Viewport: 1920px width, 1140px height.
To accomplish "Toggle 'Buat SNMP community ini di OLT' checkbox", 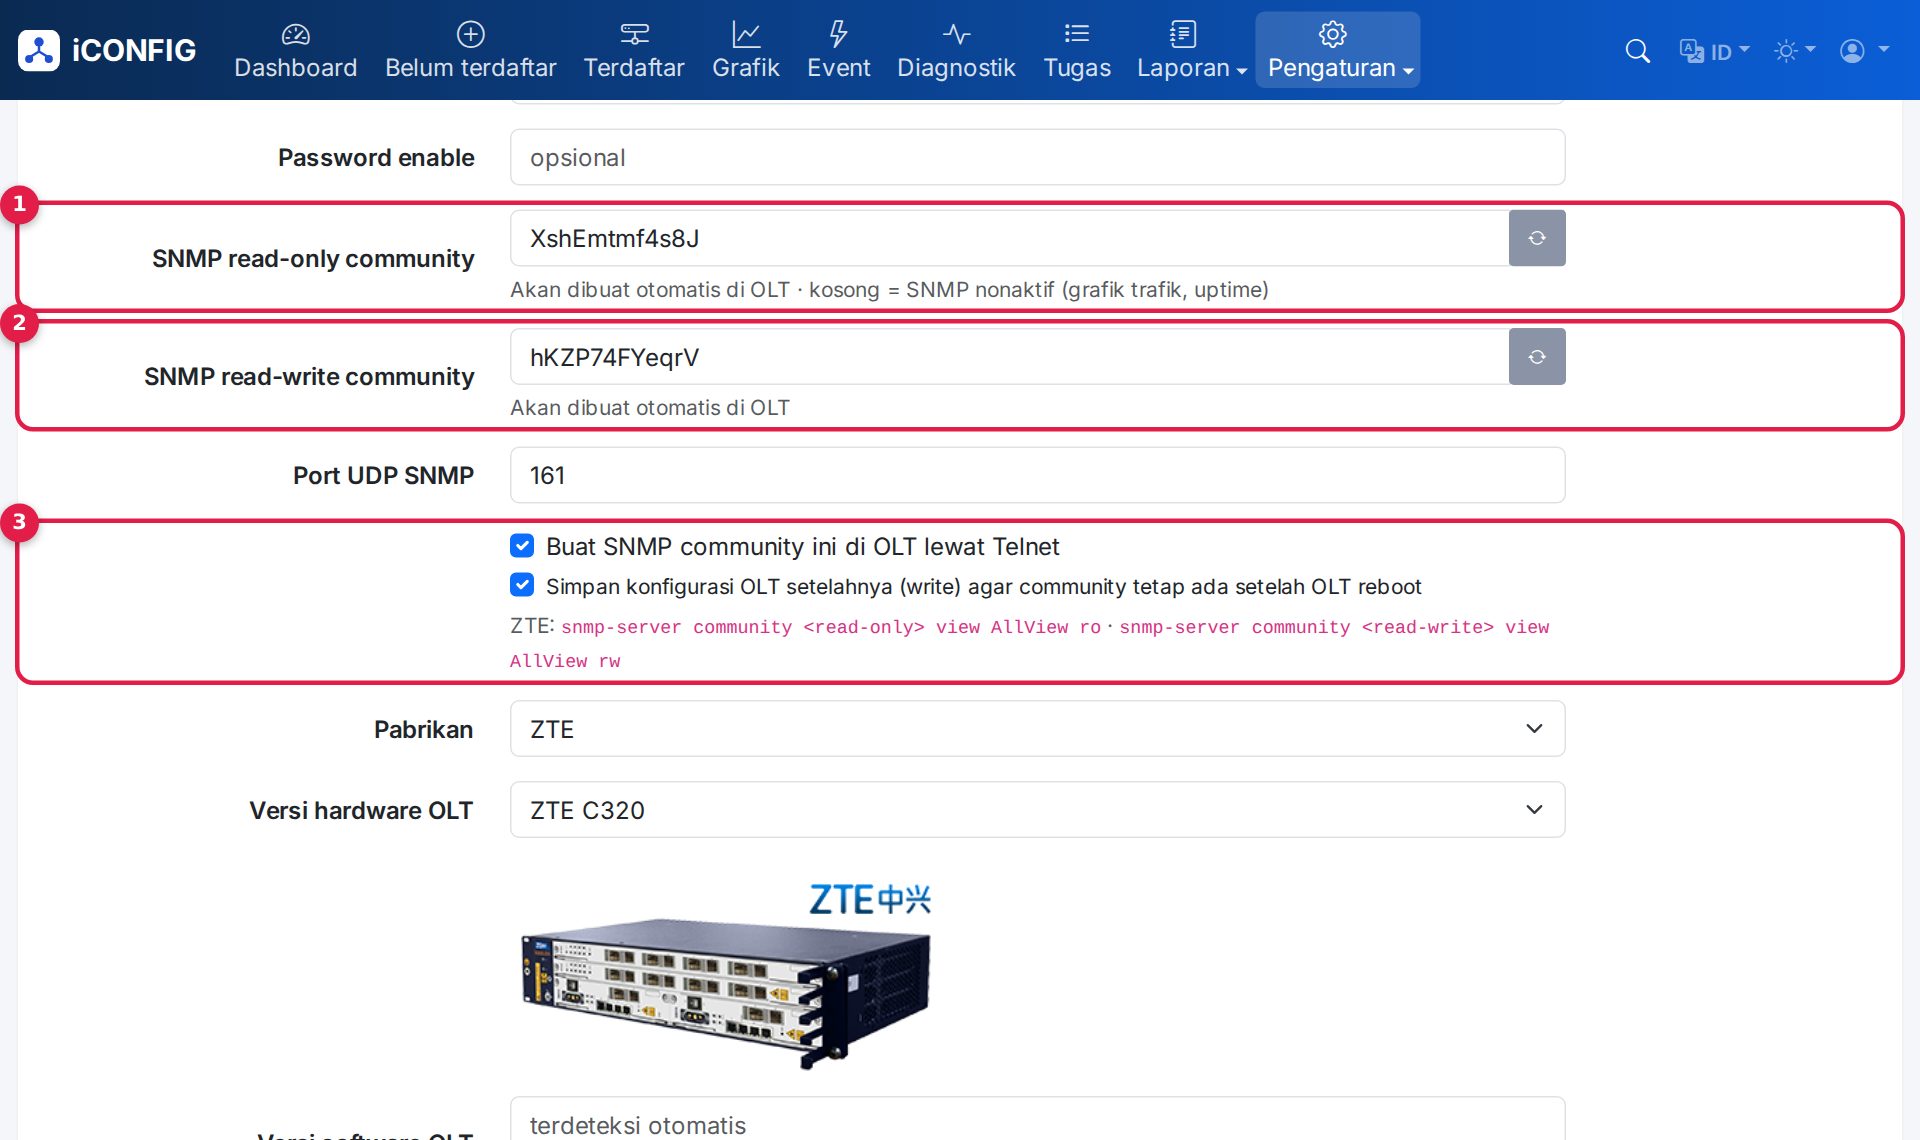I will (522, 546).
